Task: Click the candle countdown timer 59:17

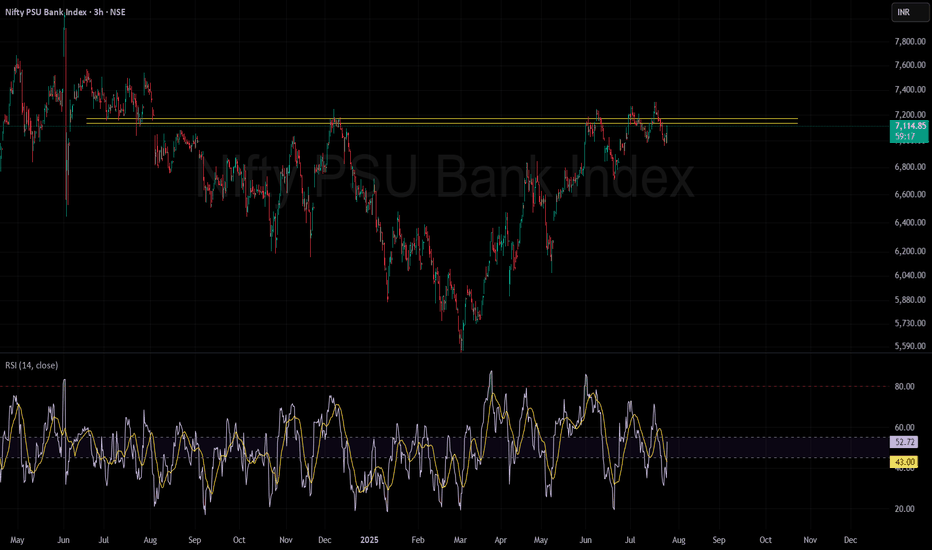Action: tap(905, 137)
